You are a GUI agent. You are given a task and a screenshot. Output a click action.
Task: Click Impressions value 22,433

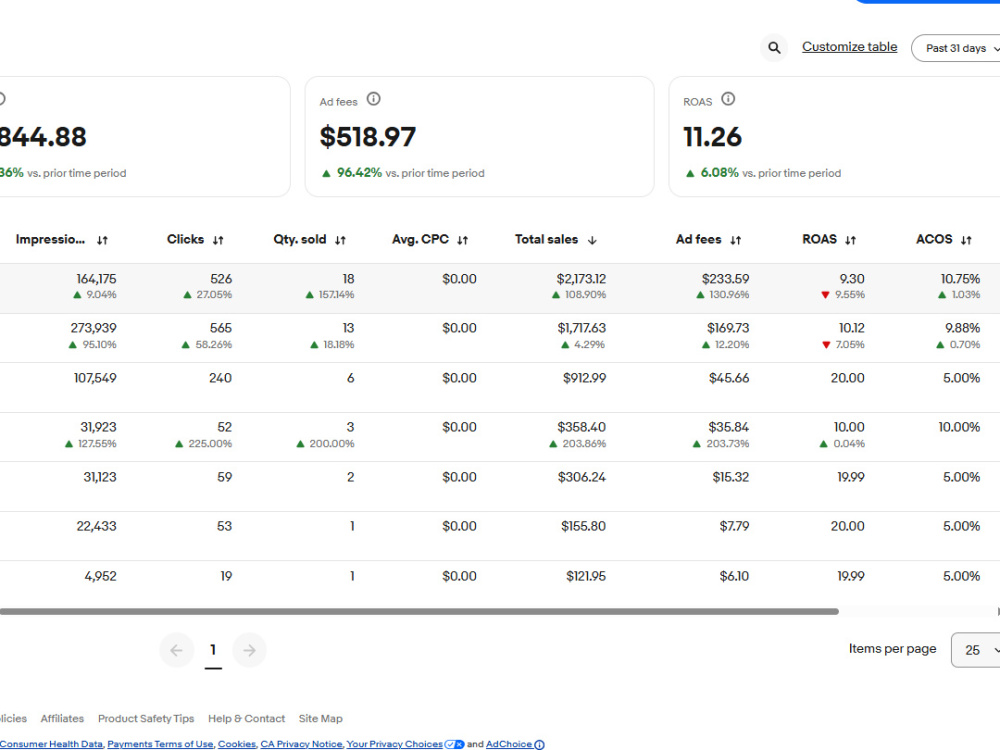[x=97, y=526]
